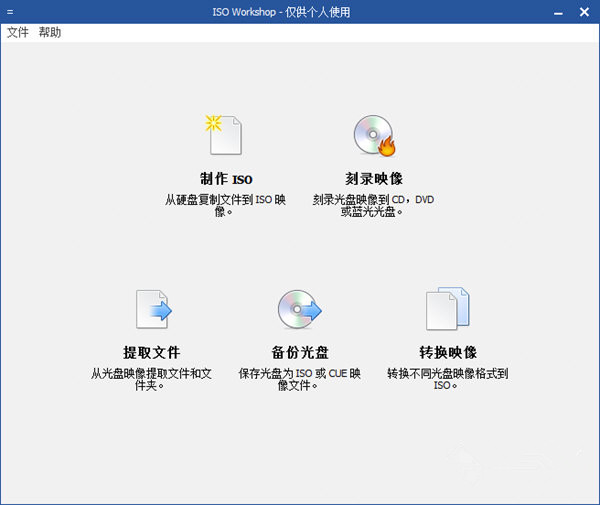
Task: Minimize the ISO Workshop window
Action: tap(558, 12)
